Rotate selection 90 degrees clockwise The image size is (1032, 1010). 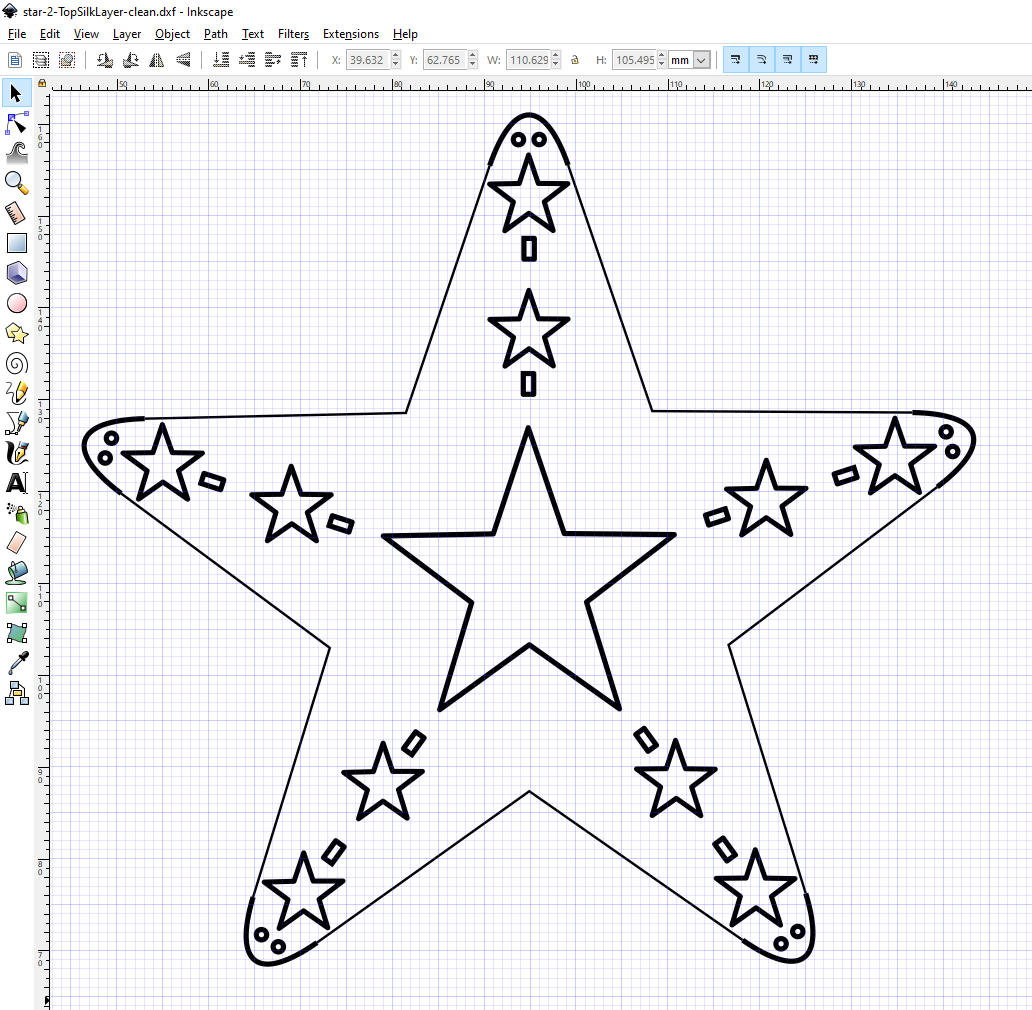(x=130, y=59)
